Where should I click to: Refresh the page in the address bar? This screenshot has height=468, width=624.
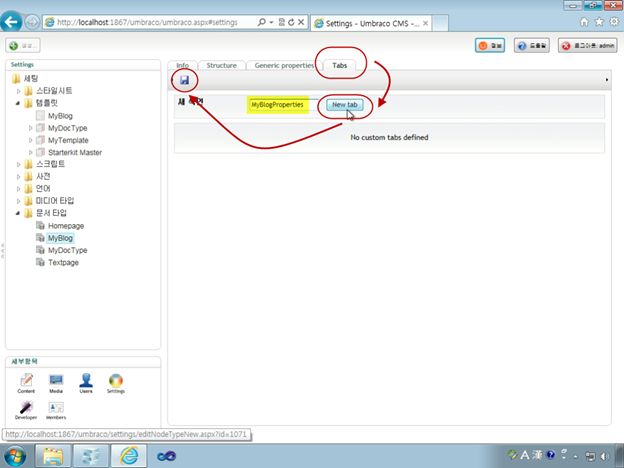(291, 22)
